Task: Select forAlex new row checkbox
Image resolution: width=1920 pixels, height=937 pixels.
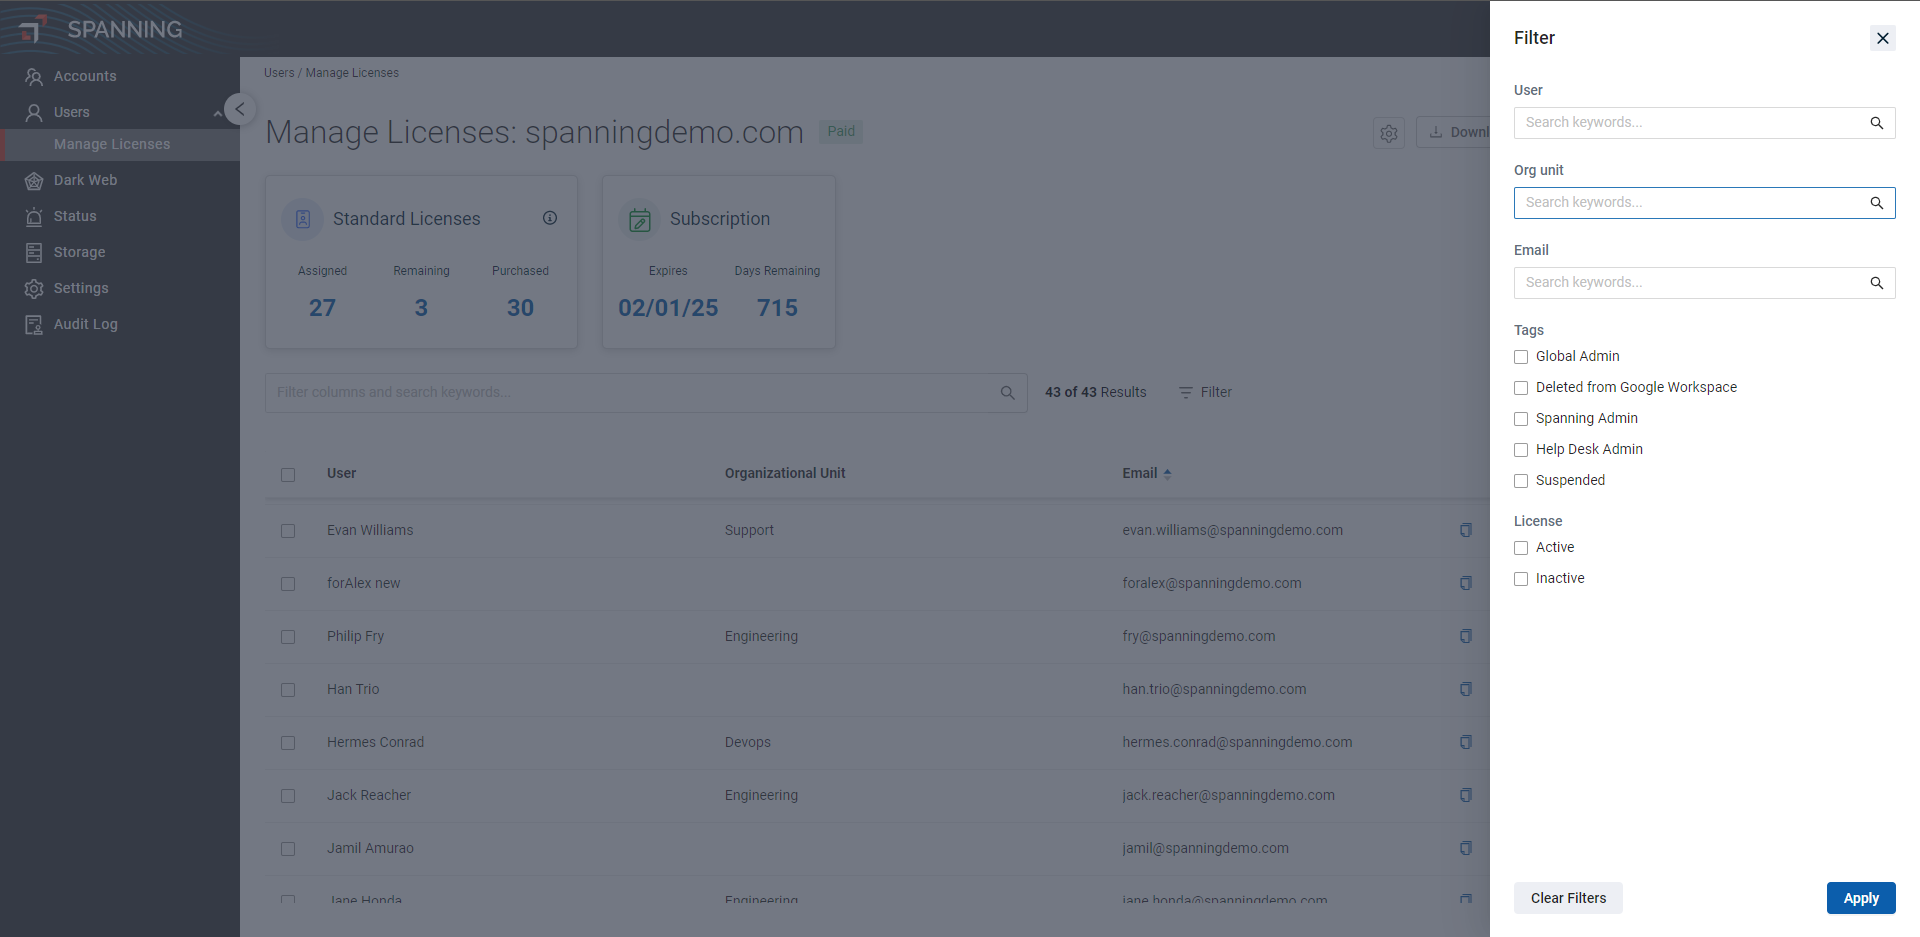Action: (288, 584)
